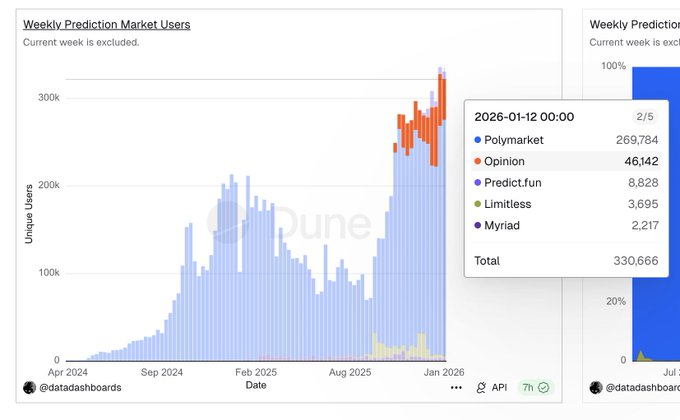Select the Limitless row in tooltip
The height and width of the screenshot is (420, 680).
coord(566,204)
